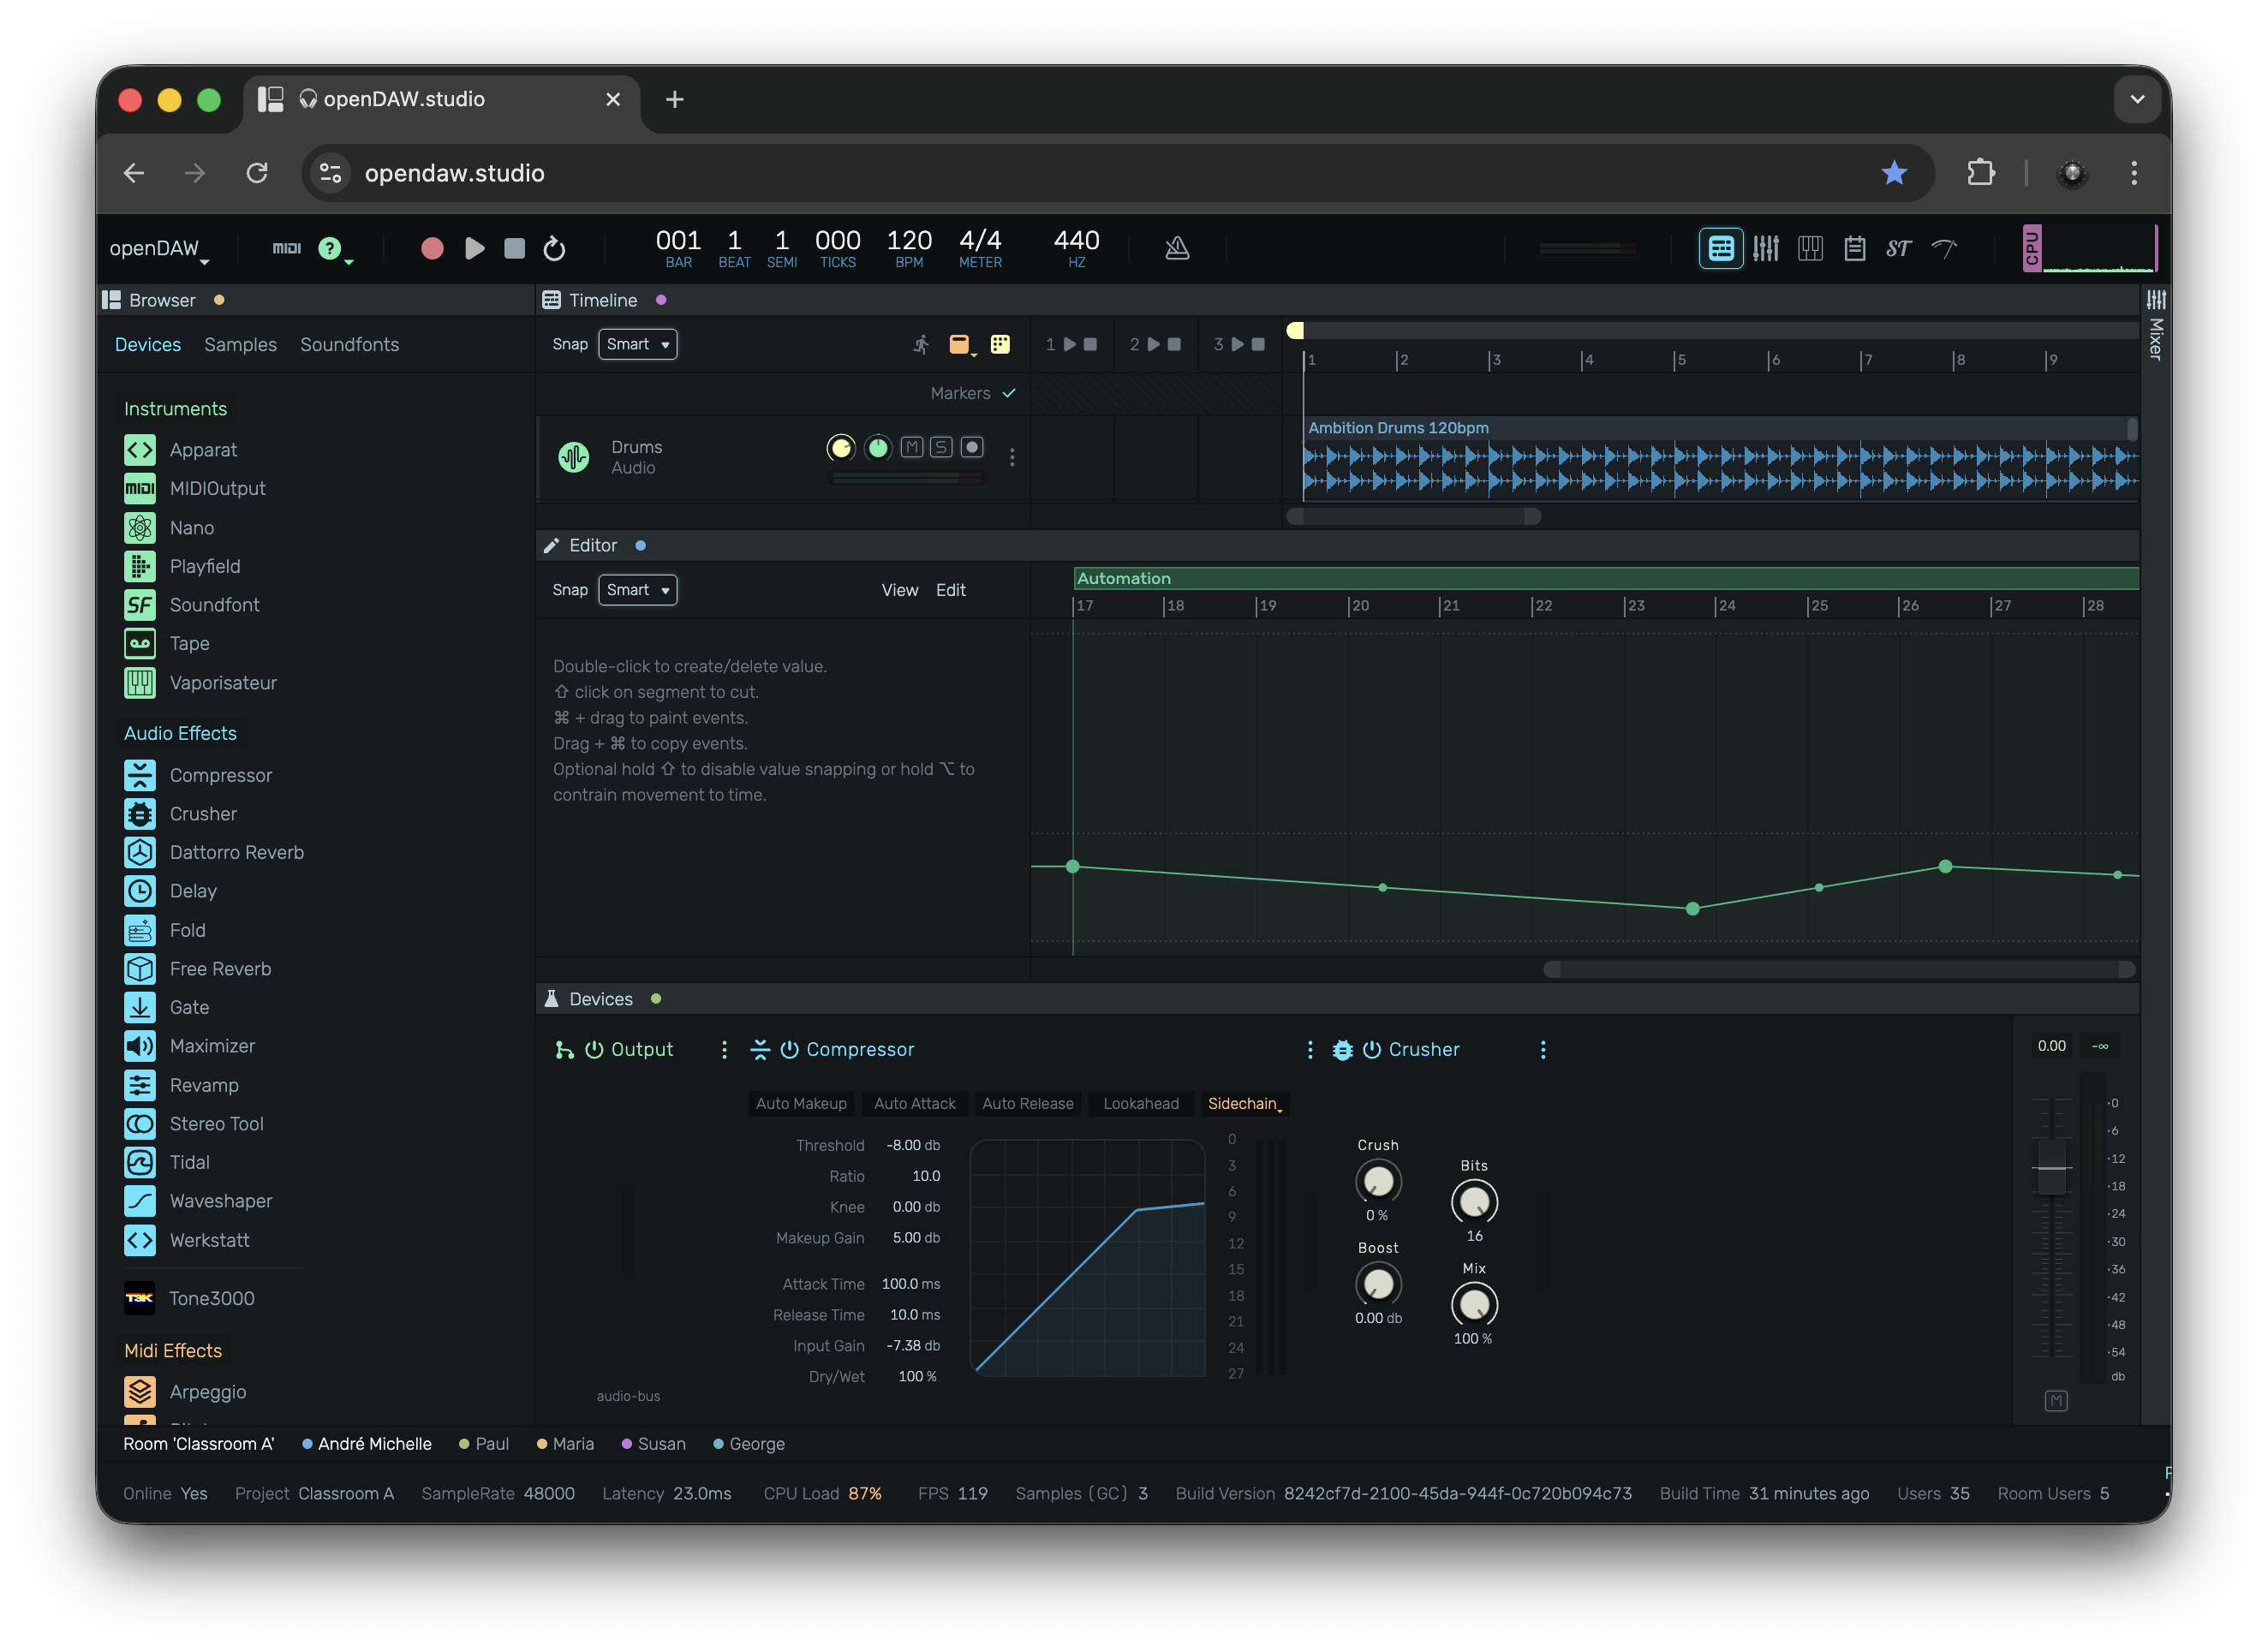
Task: Select the Dattorro Reverb device icon
Action: click(140, 852)
